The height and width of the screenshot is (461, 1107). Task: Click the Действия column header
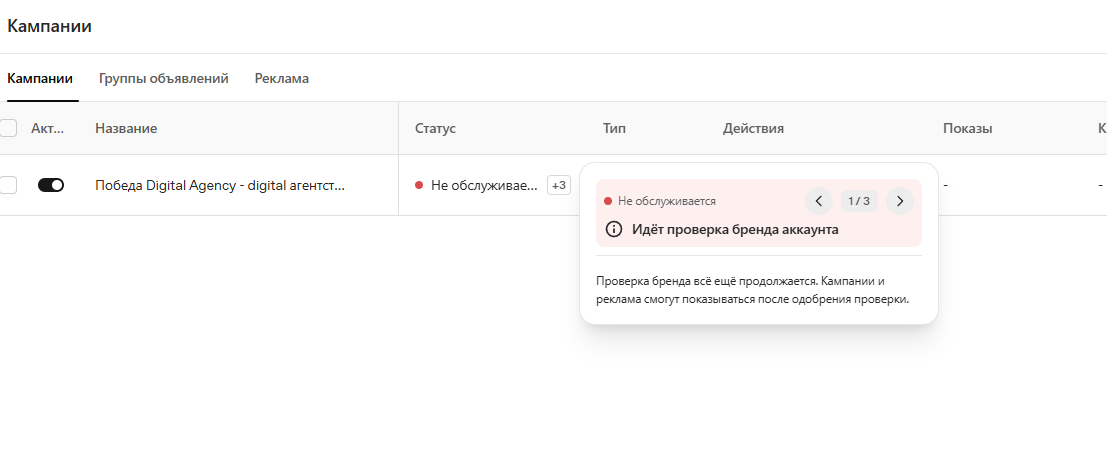tap(753, 128)
